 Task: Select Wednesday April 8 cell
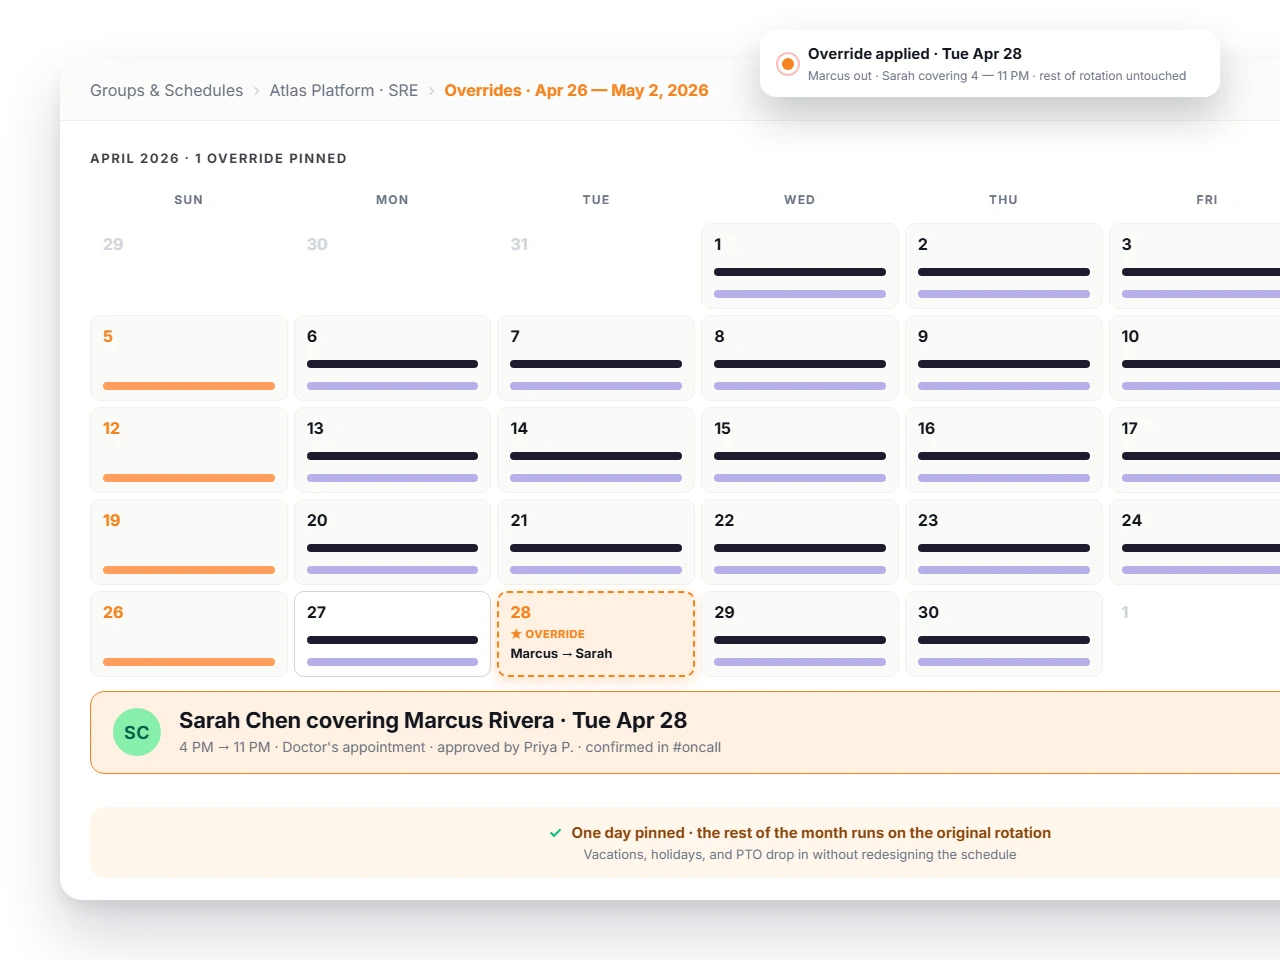[x=800, y=358]
